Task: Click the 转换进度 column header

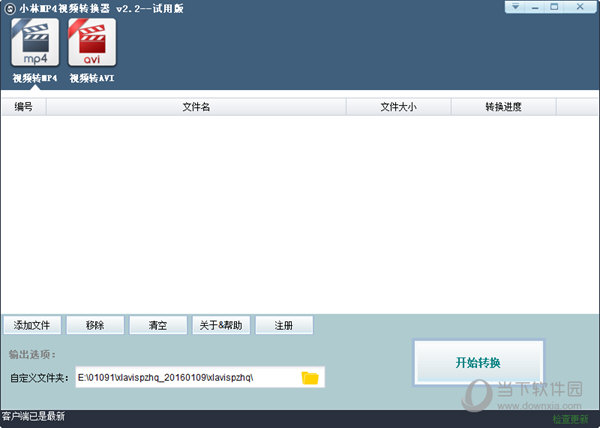Action: click(504, 107)
